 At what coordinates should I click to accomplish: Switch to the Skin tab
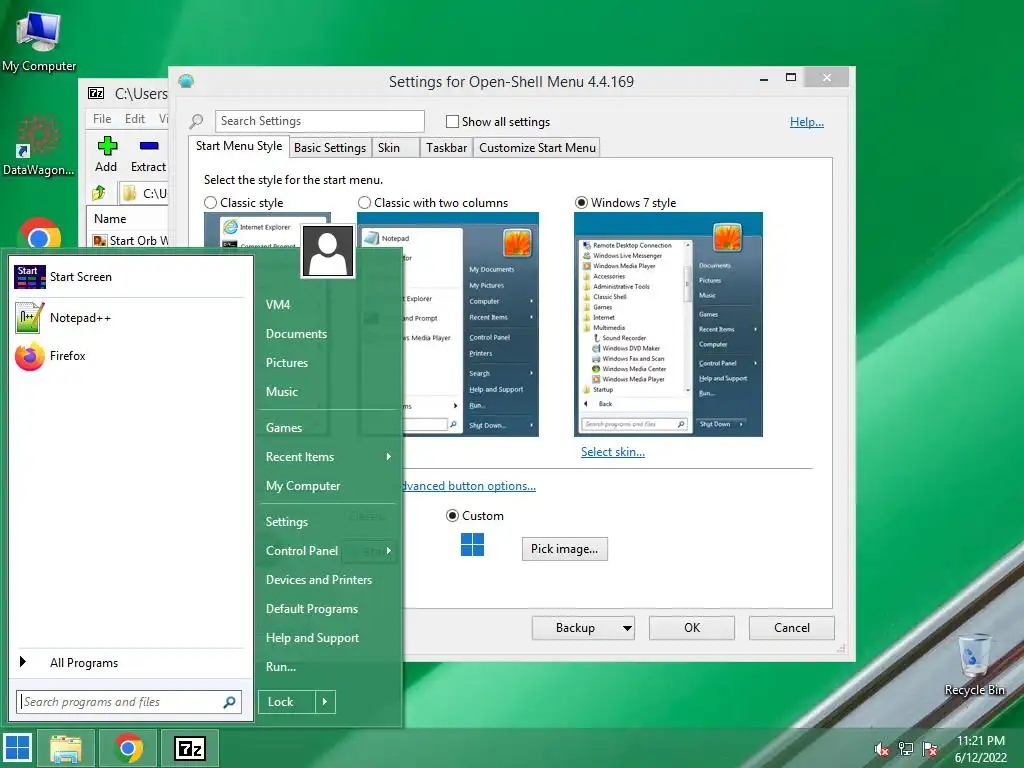(395, 148)
